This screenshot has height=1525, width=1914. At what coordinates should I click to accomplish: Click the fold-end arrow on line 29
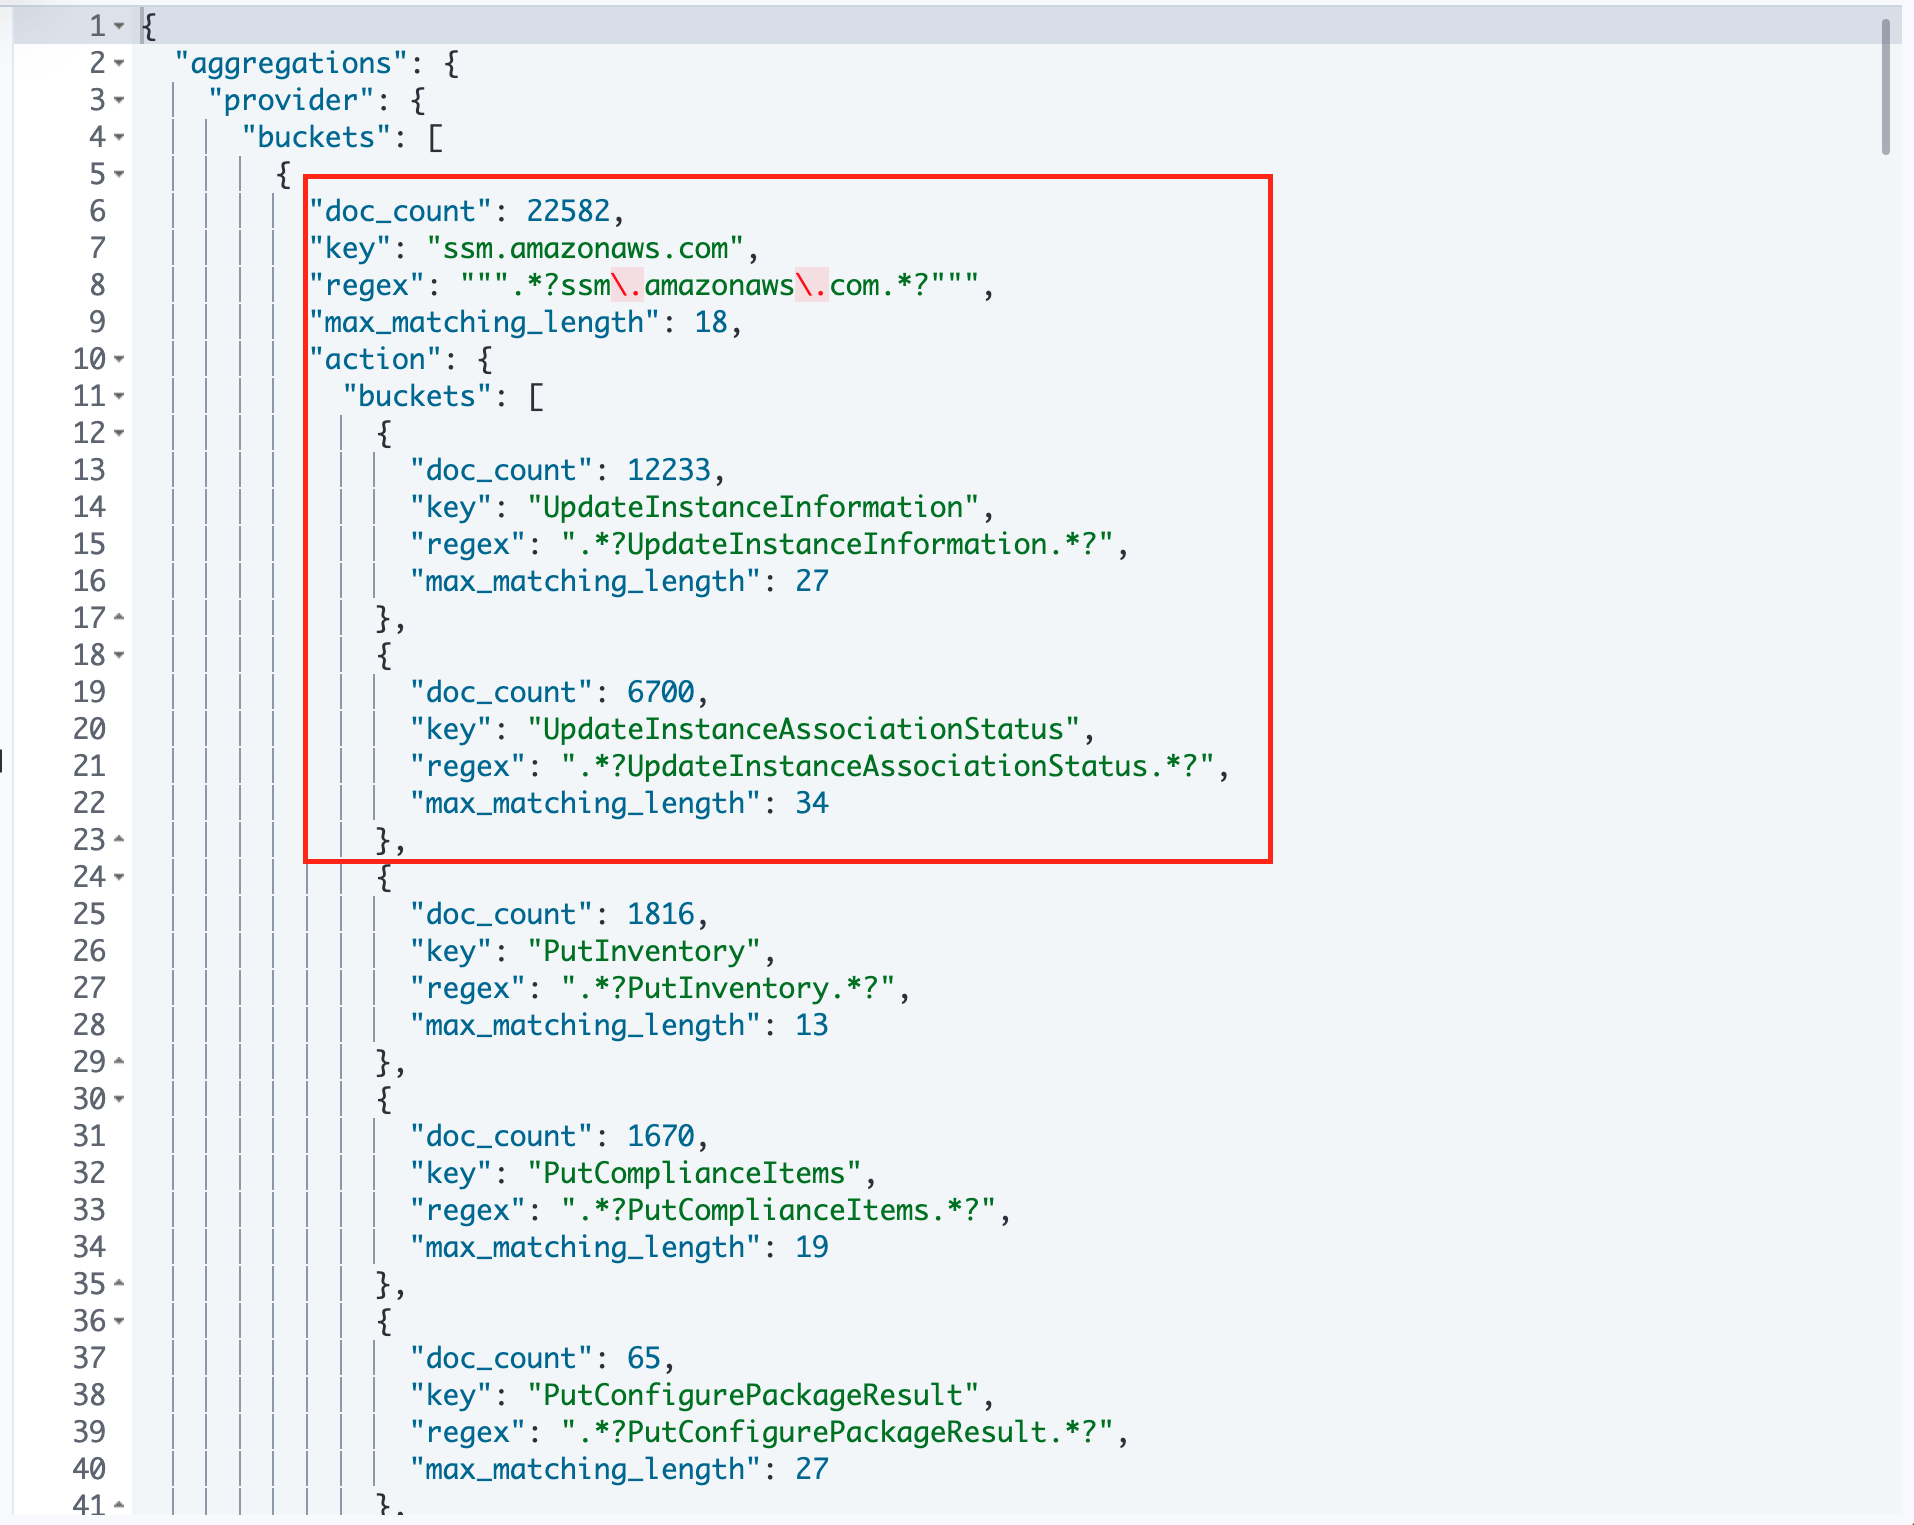coord(119,1061)
